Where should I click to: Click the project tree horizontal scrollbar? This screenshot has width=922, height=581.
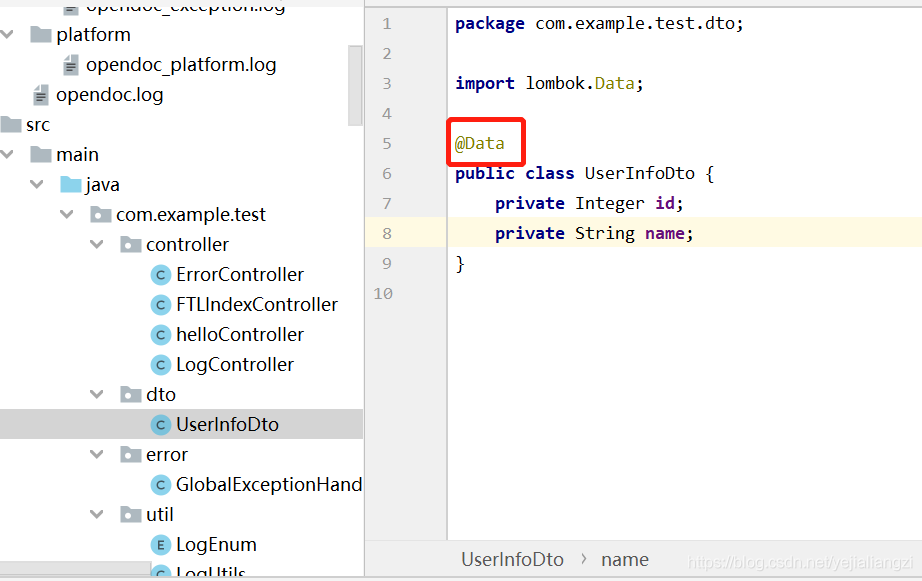pyautogui.click(x=75, y=569)
